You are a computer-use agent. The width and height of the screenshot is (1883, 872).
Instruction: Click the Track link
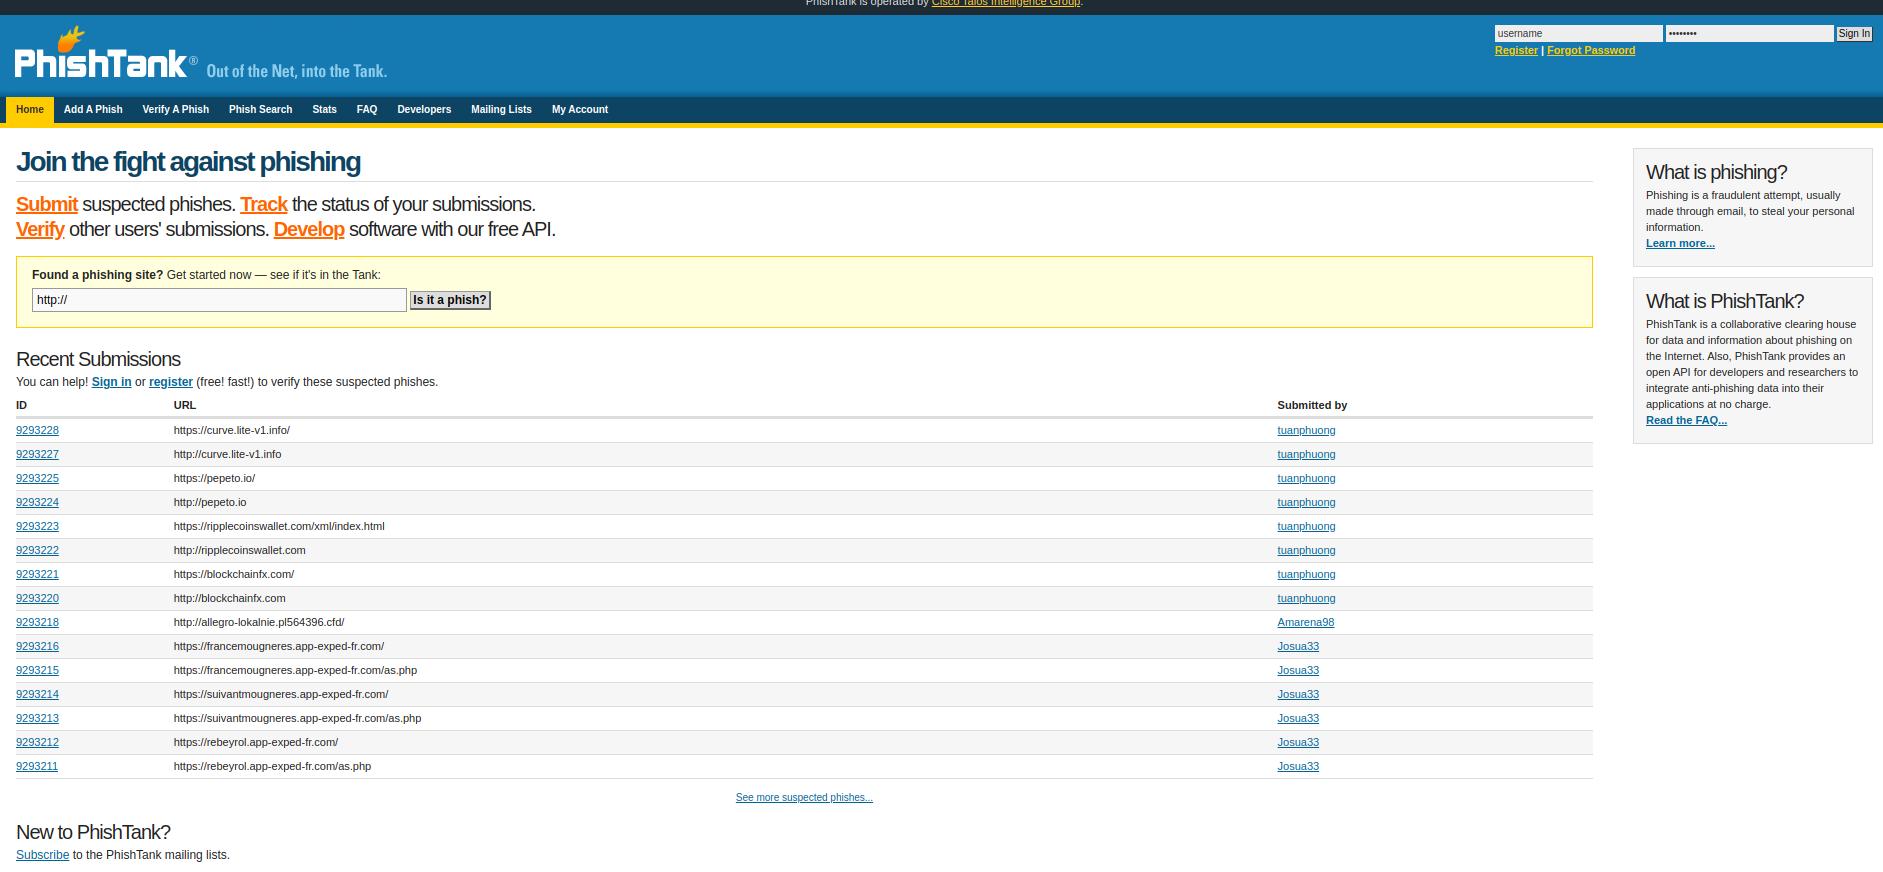pos(264,204)
